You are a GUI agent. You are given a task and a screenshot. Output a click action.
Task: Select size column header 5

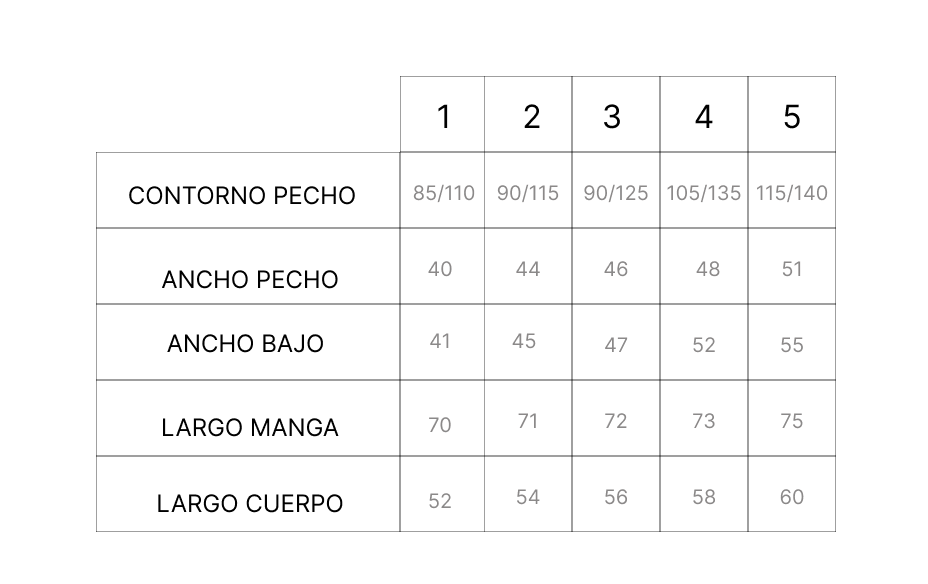792,117
